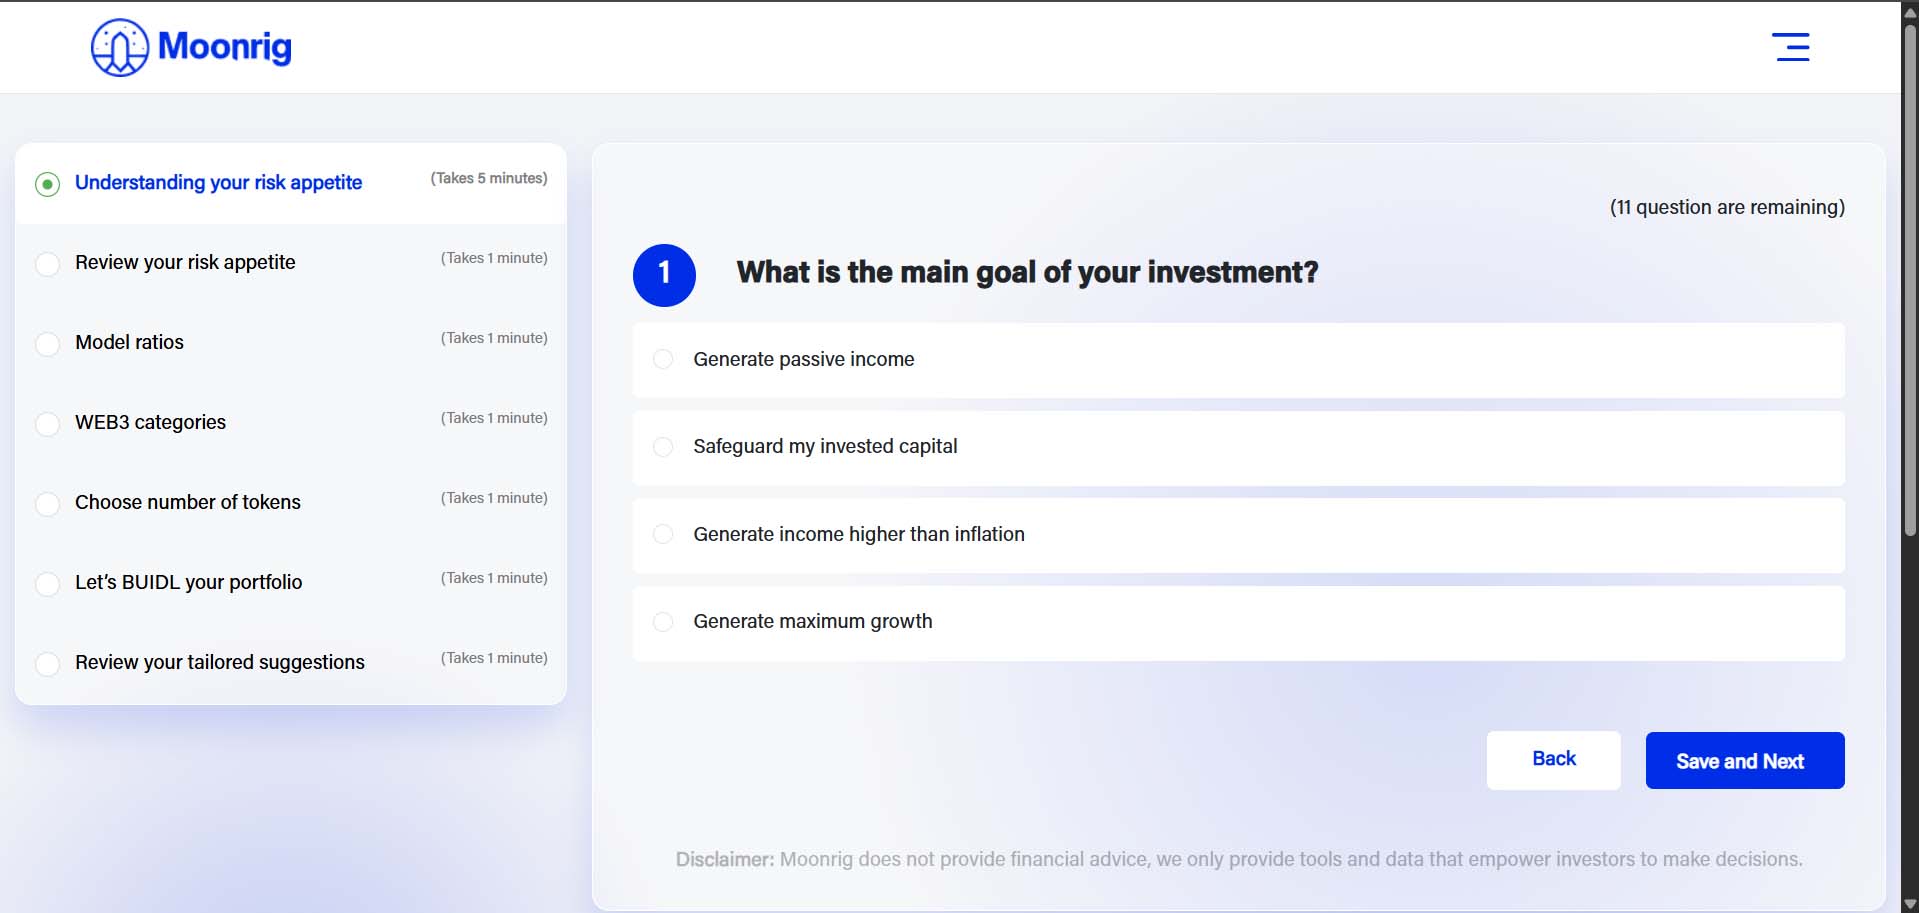The image size is (1919, 913).
Task: Open the 'Model ratios' step
Action: [x=291, y=343]
